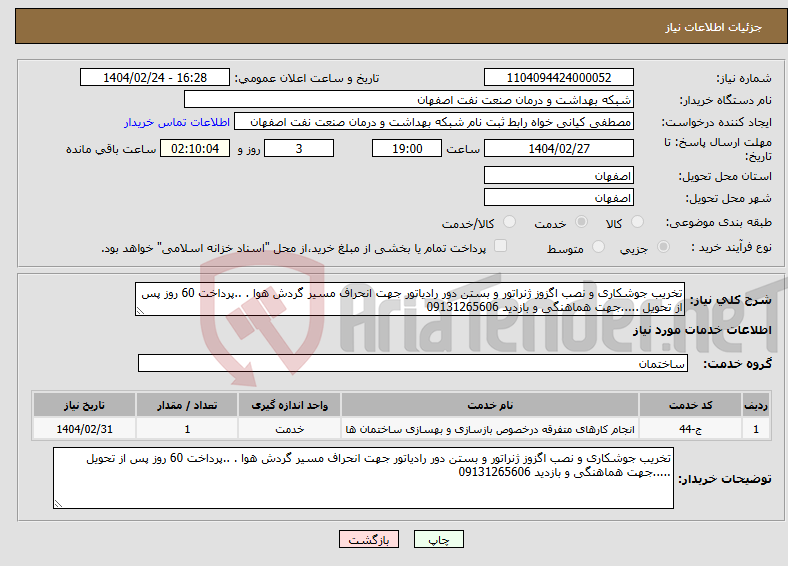Viewport: 788px width, 566px height.
Task: Select the کالا/خدمت radio button
Action: pos(510,222)
